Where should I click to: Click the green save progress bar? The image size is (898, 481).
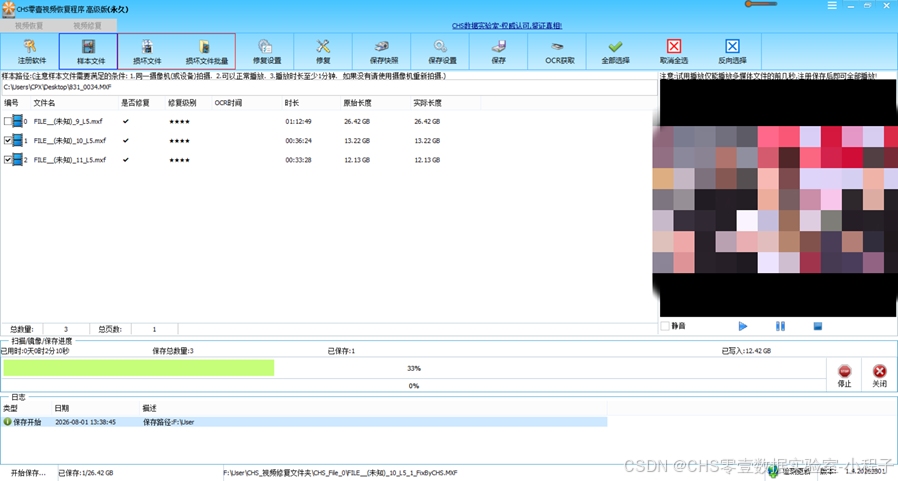(x=139, y=368)
